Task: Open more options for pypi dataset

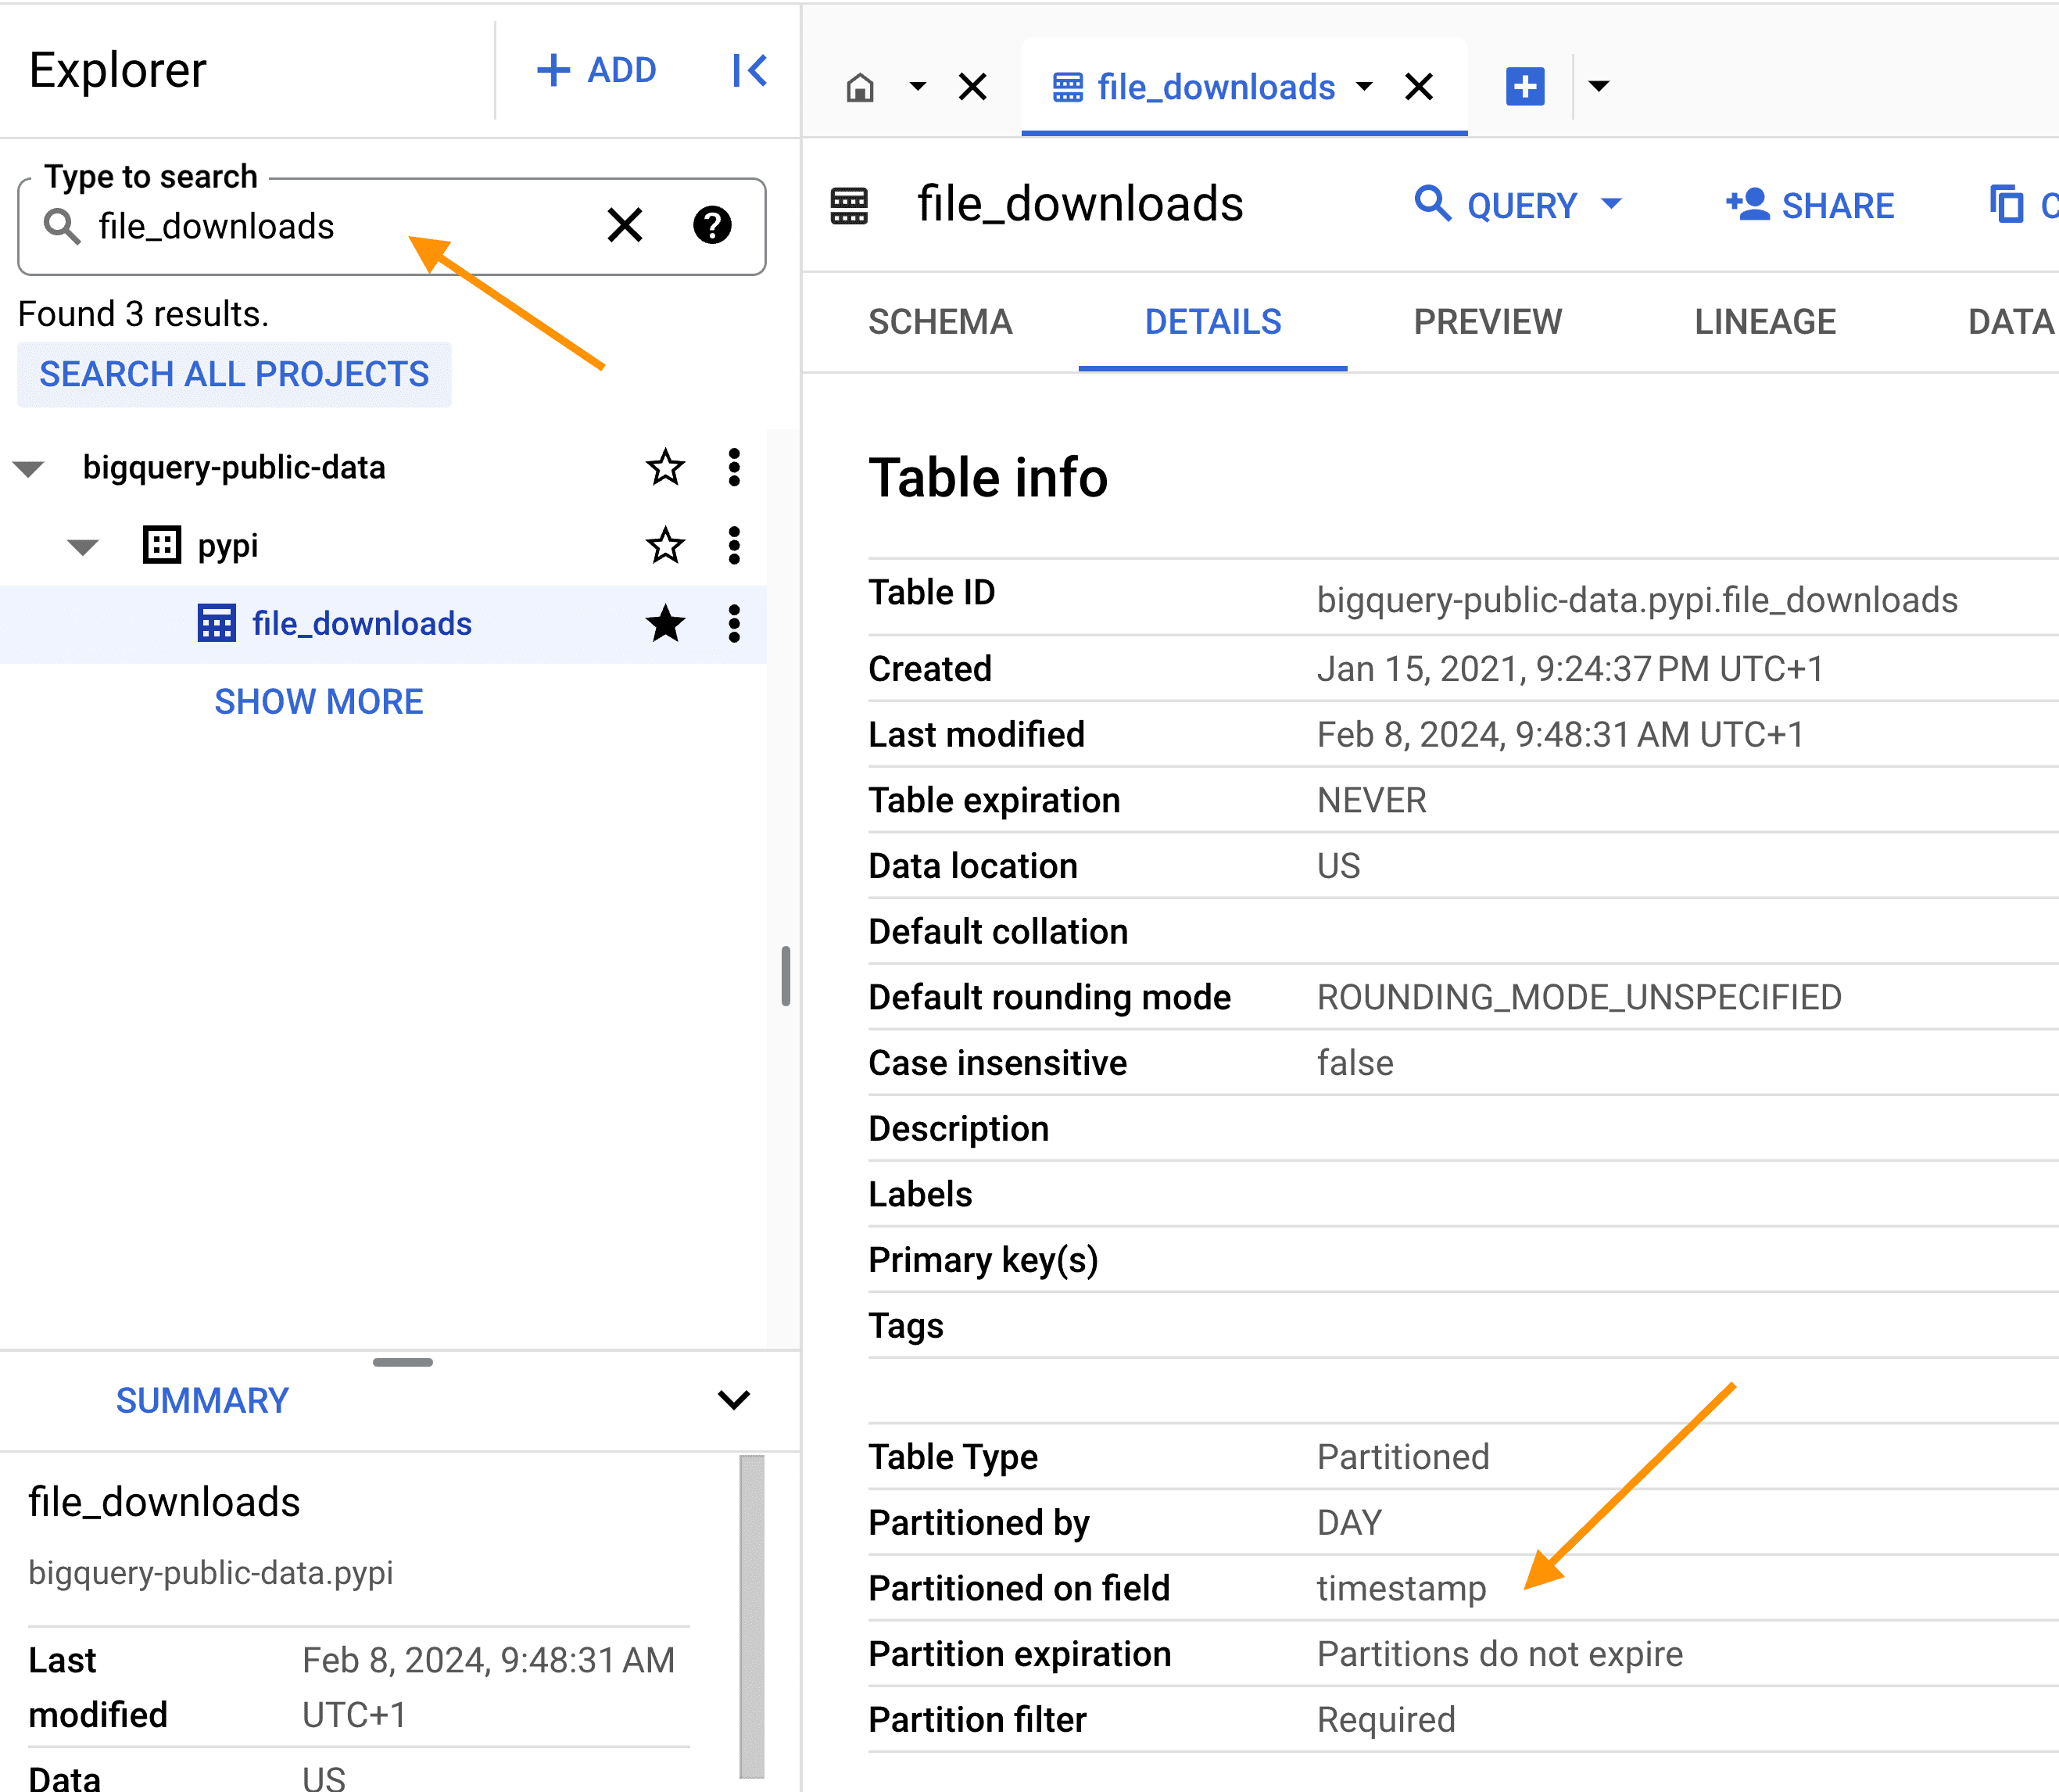Action: (x=734, y=545)
